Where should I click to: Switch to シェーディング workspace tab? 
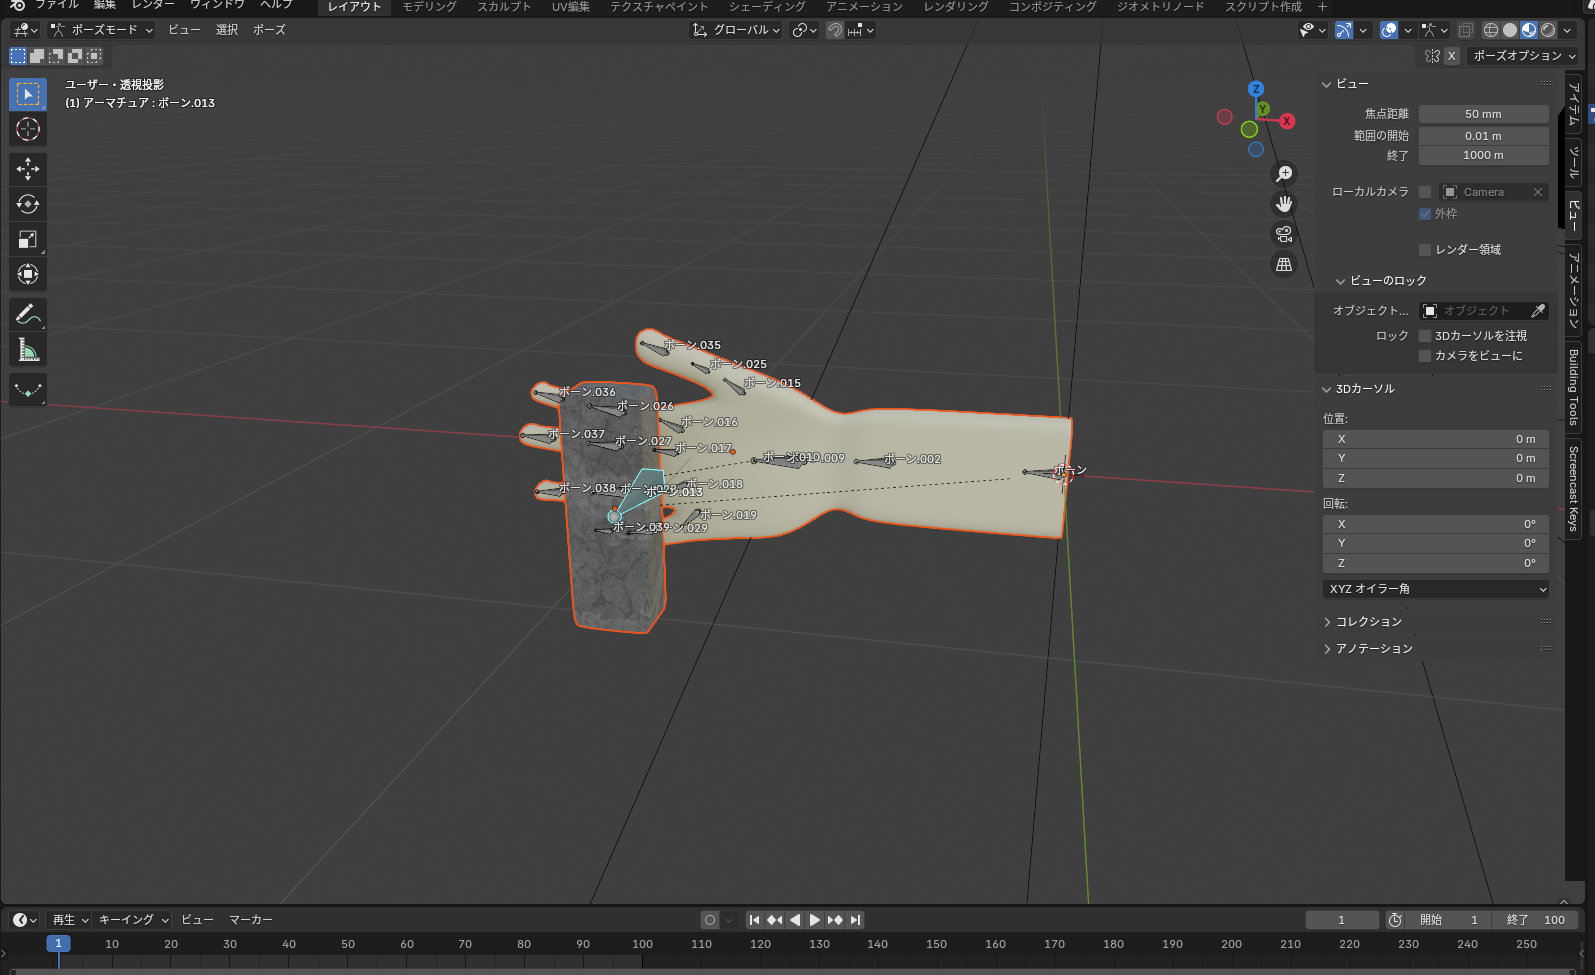[766, 6]
